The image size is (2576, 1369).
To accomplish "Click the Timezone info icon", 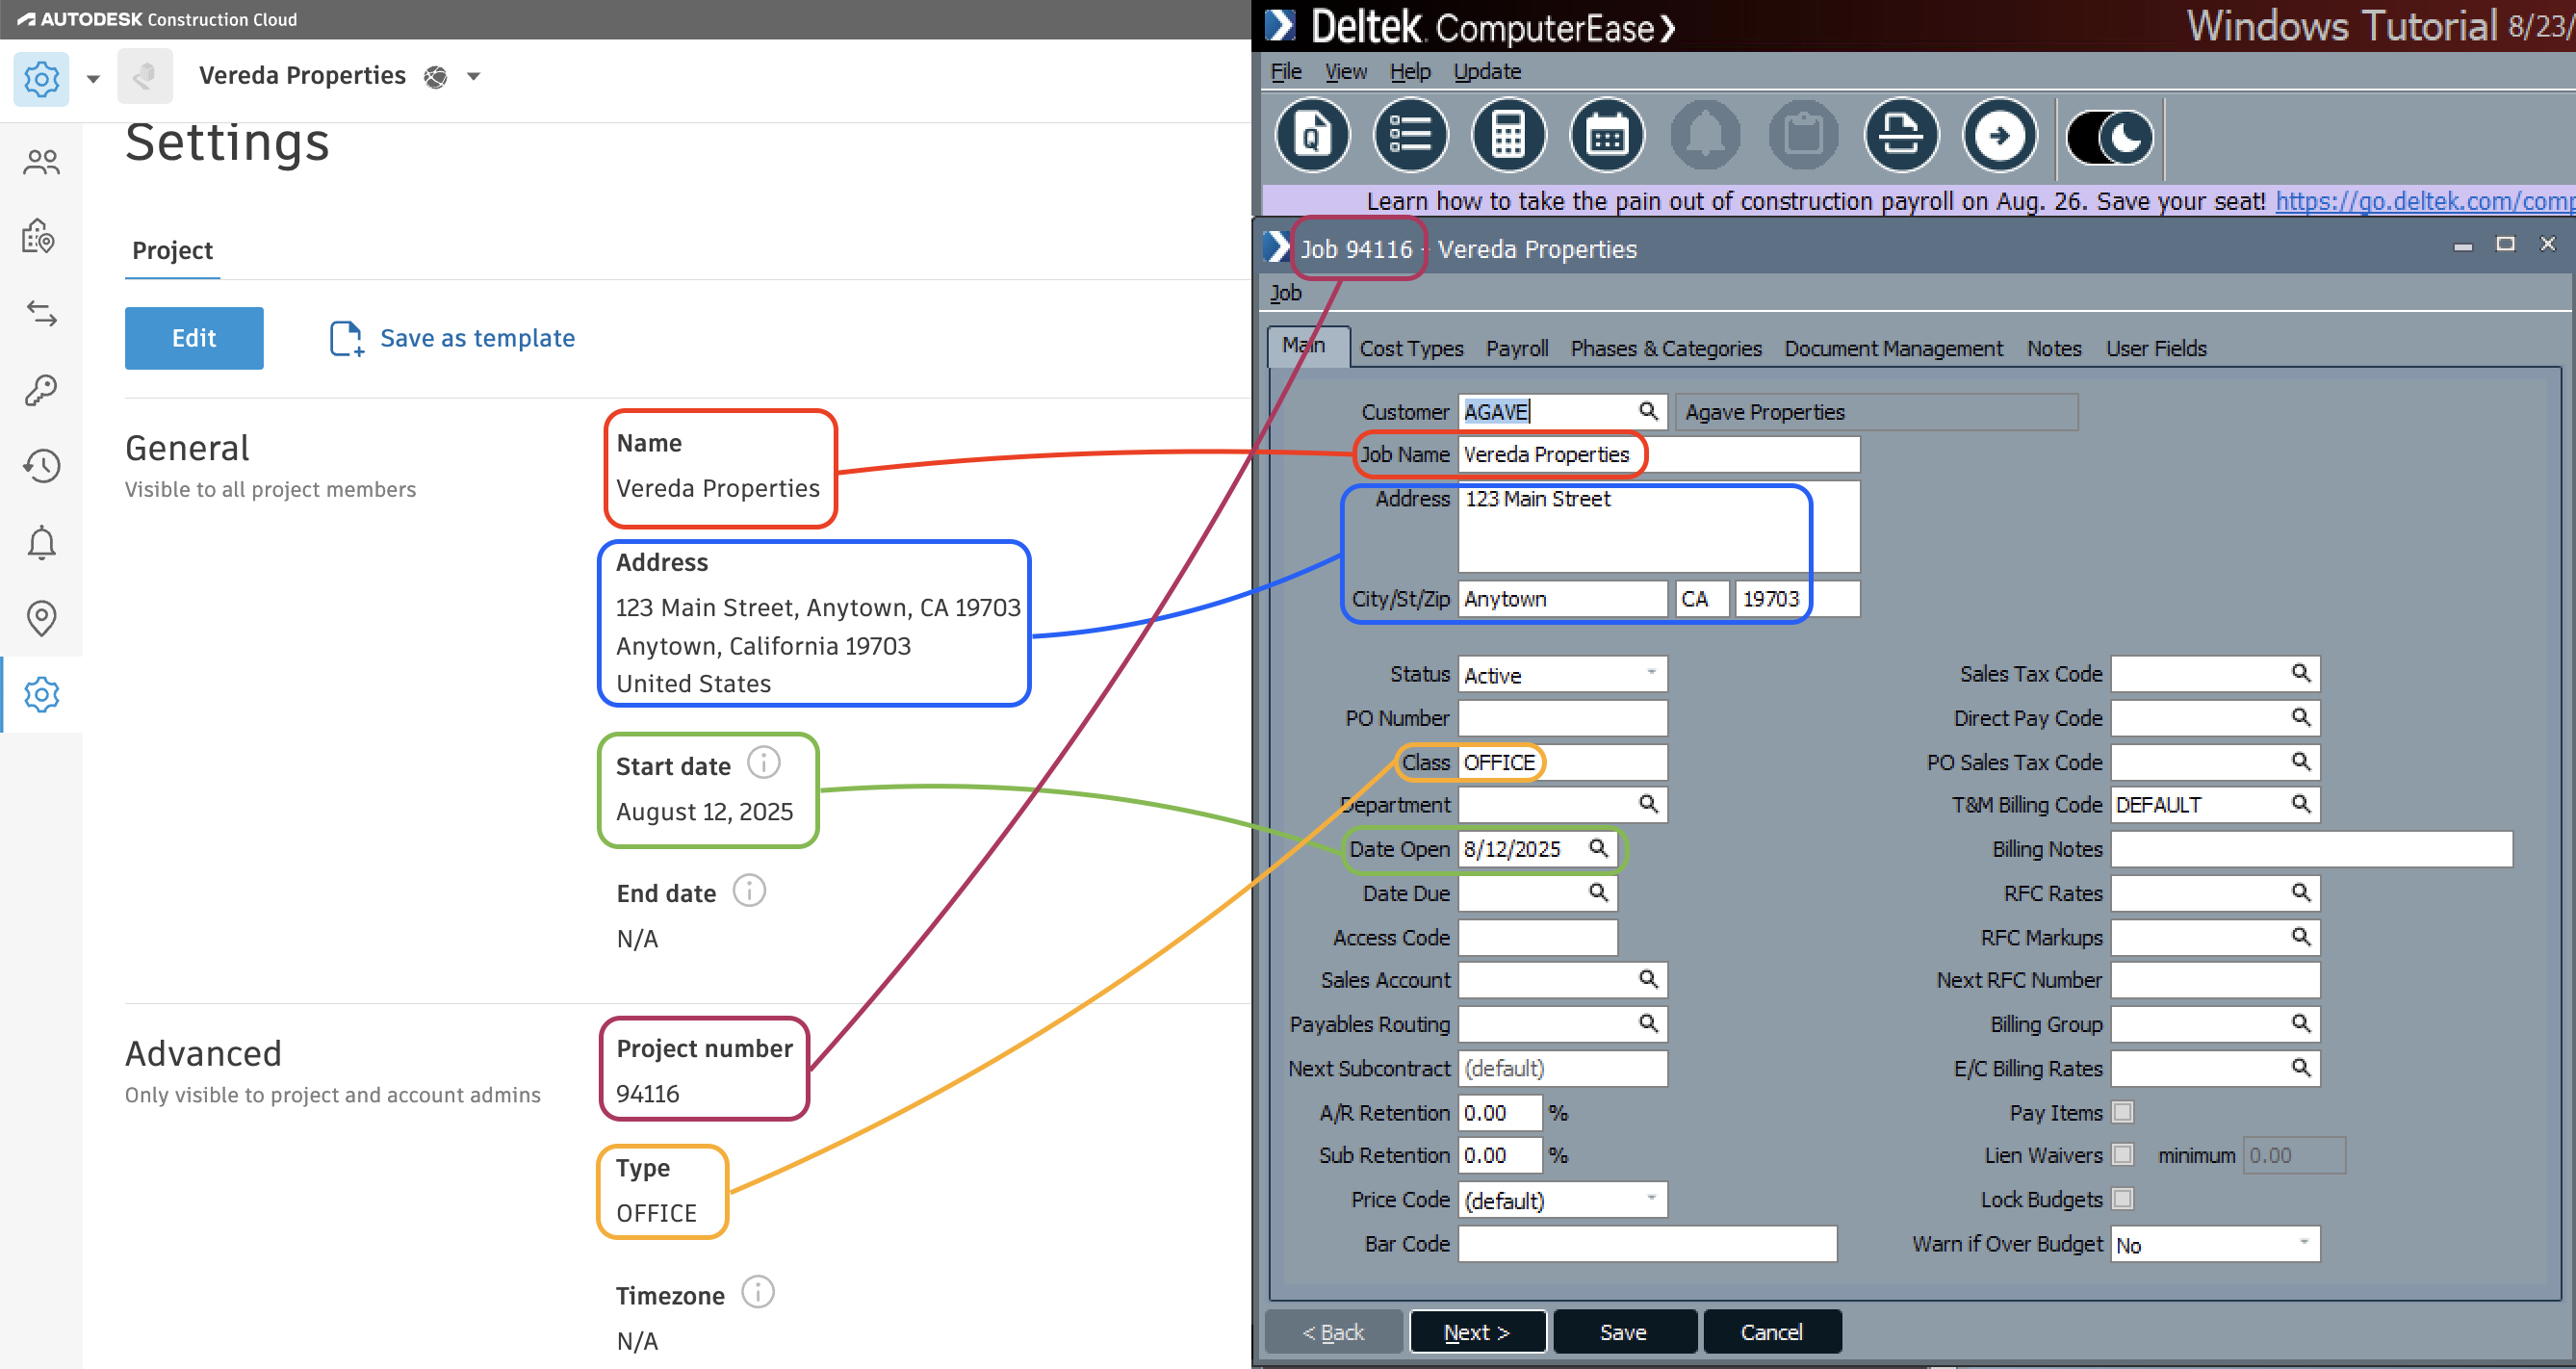I will [x=758, y=1293].
